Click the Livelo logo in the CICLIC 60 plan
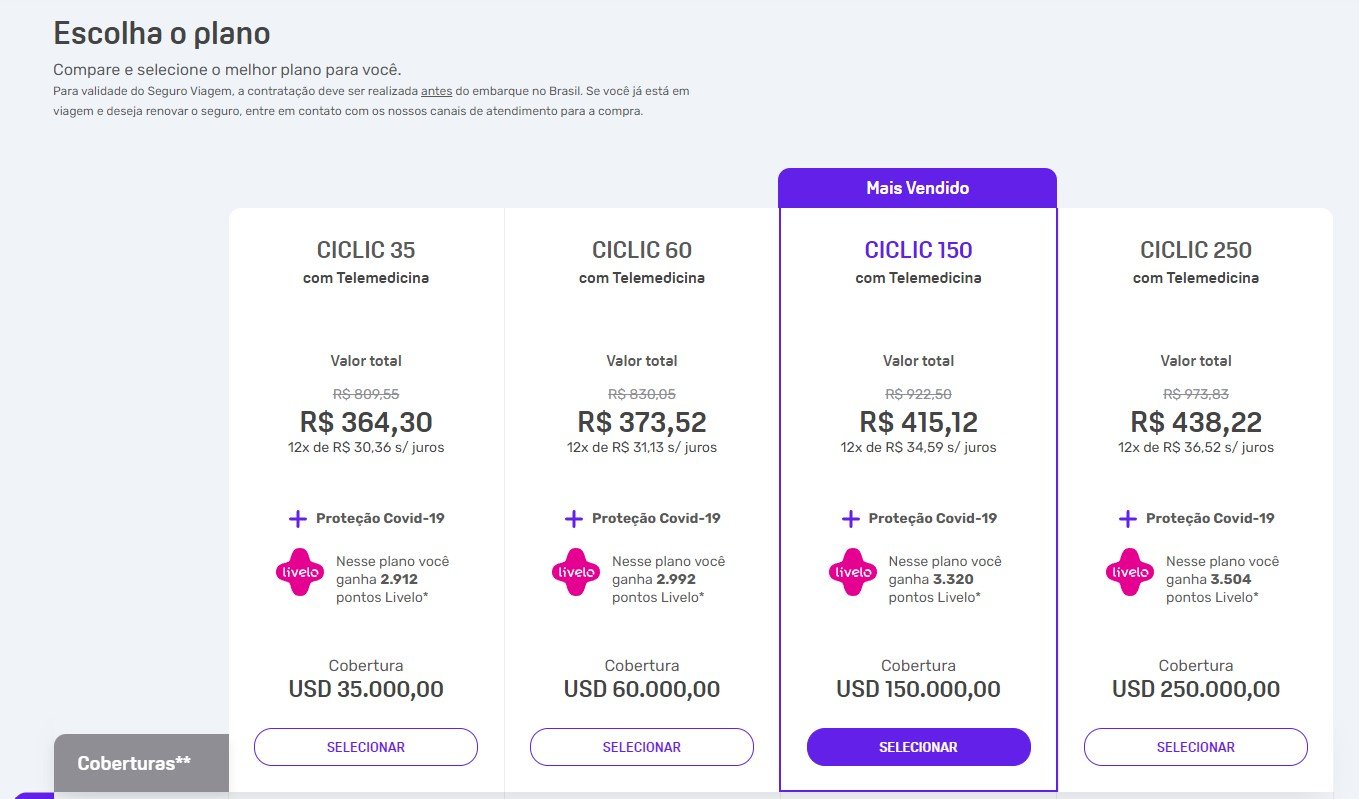 [x=576, y=572]
